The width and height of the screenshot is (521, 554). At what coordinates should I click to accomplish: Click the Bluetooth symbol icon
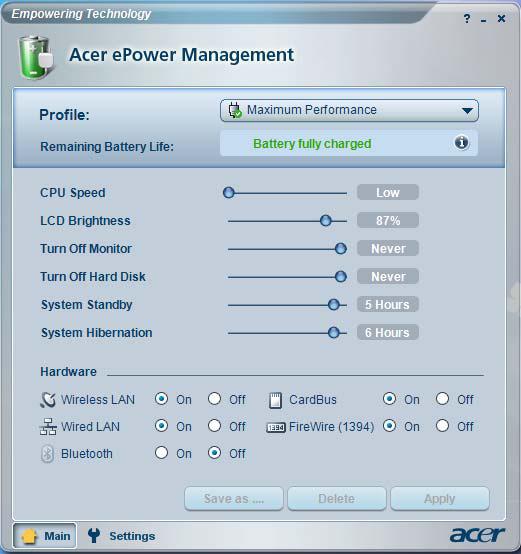pyautogui.click(x=47, y=454)
